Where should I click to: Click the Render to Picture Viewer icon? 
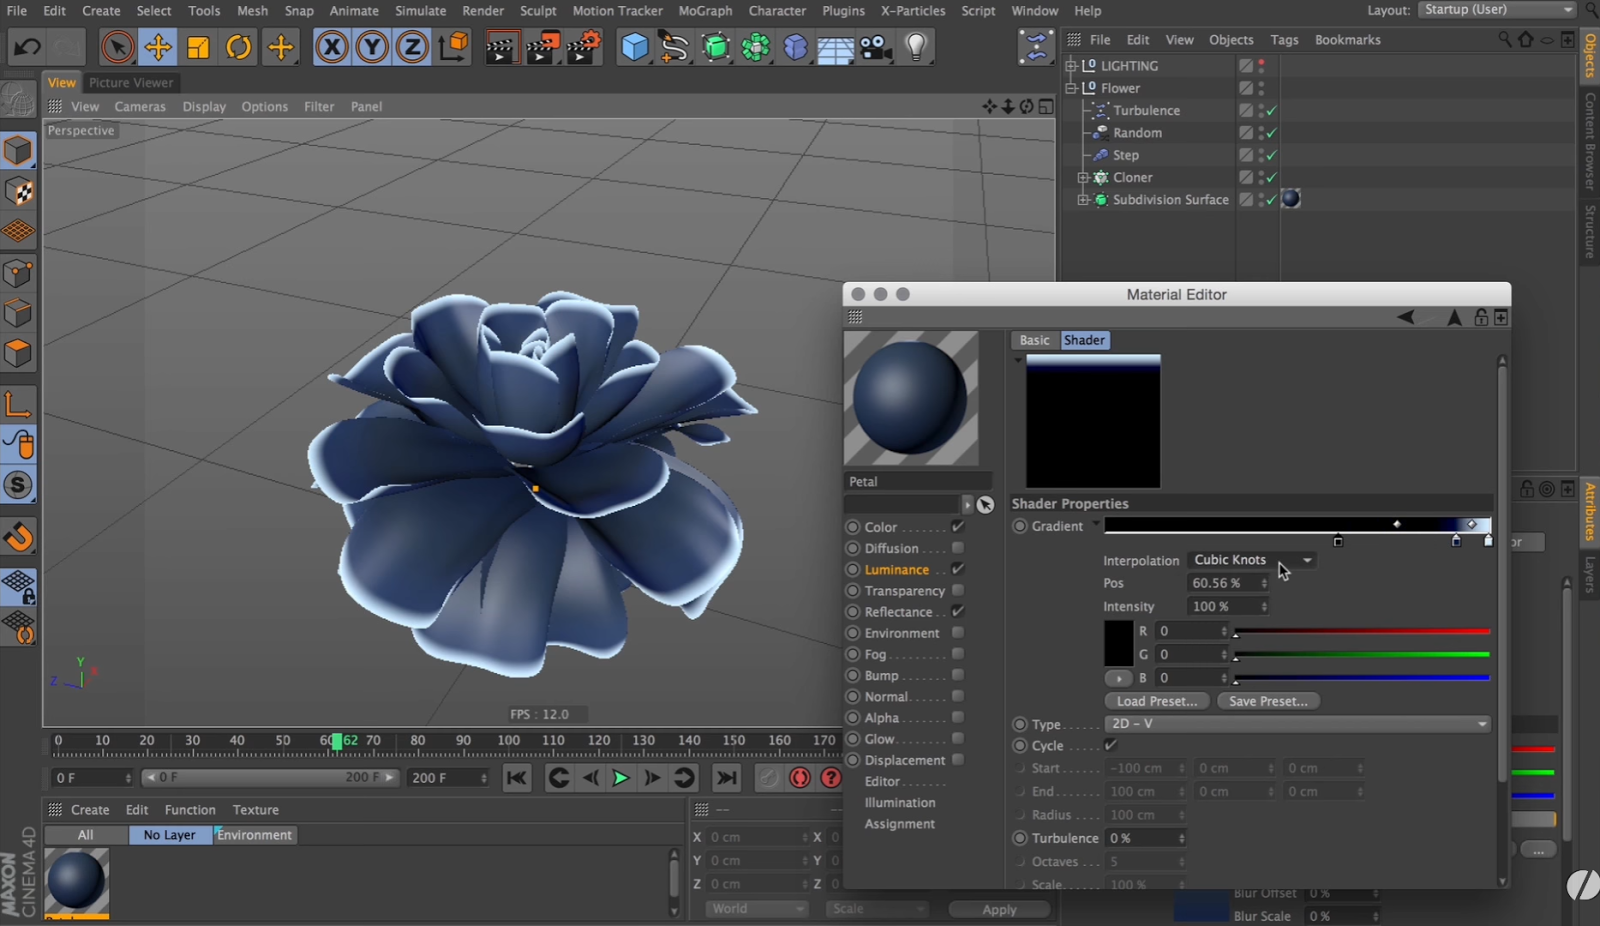(542, 47)
